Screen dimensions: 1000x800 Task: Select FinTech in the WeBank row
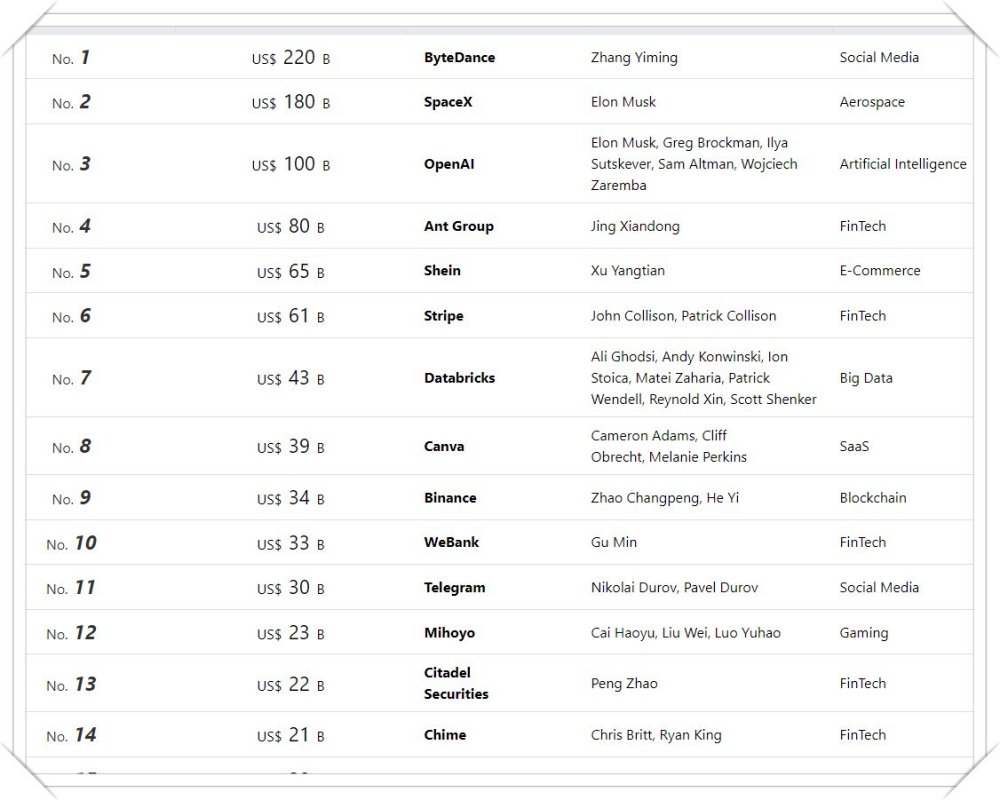click(x=862, y=542)
